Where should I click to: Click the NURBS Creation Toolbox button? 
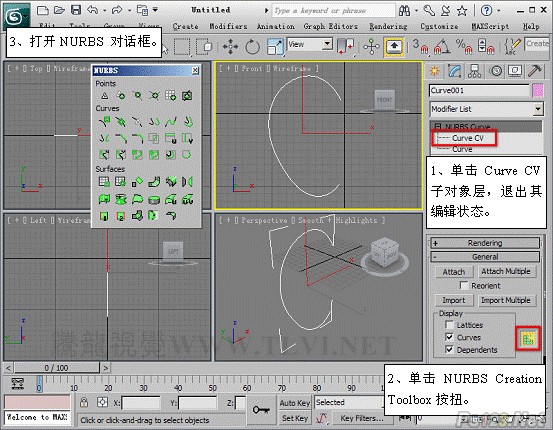(528, 339)
